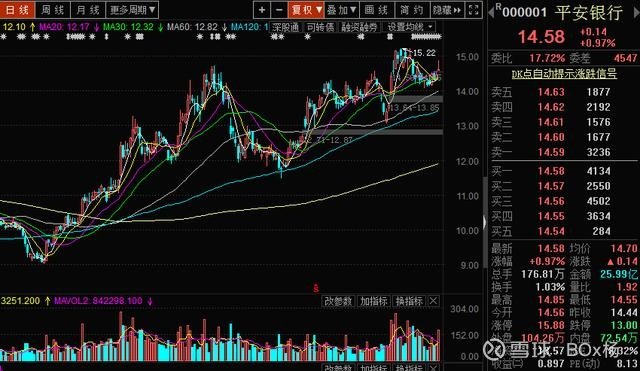
Task: Click the 15.22 high price marker
Action: coord(424,53)
